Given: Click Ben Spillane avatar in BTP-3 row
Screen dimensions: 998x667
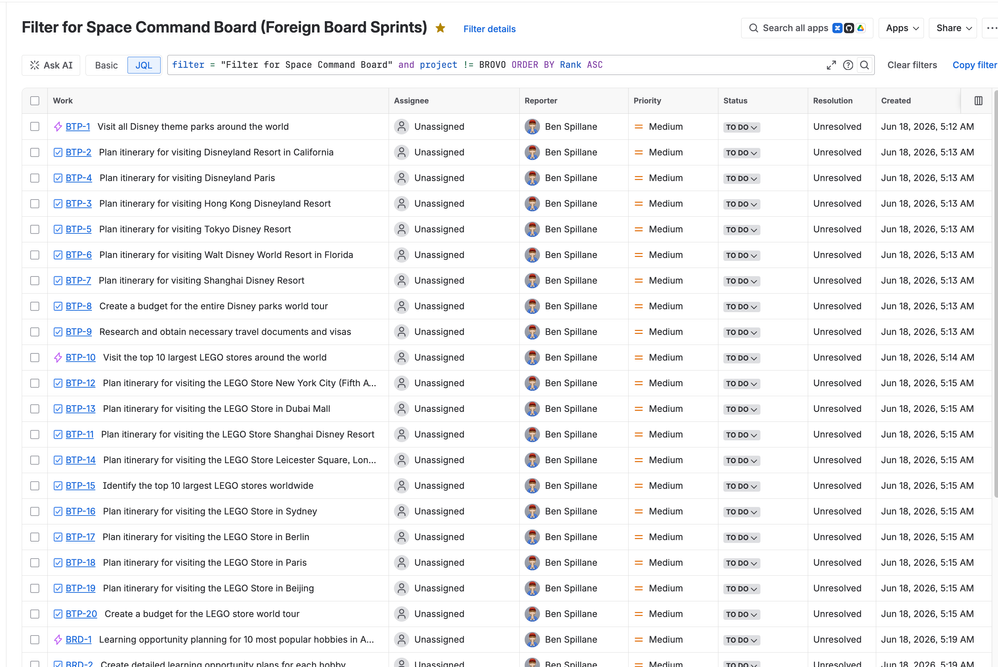Looking at the screenshot, I should click(532, 204).
